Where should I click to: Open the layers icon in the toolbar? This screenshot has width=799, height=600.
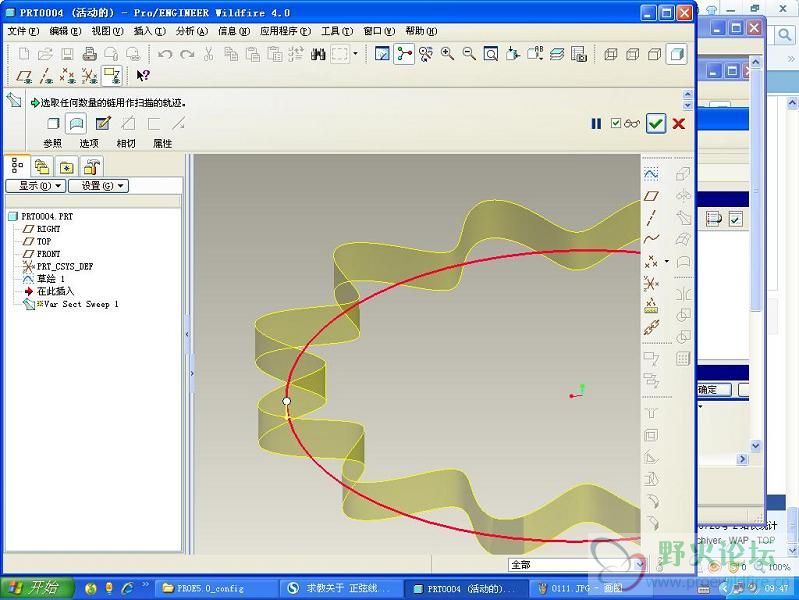click(x=557, y=54)
